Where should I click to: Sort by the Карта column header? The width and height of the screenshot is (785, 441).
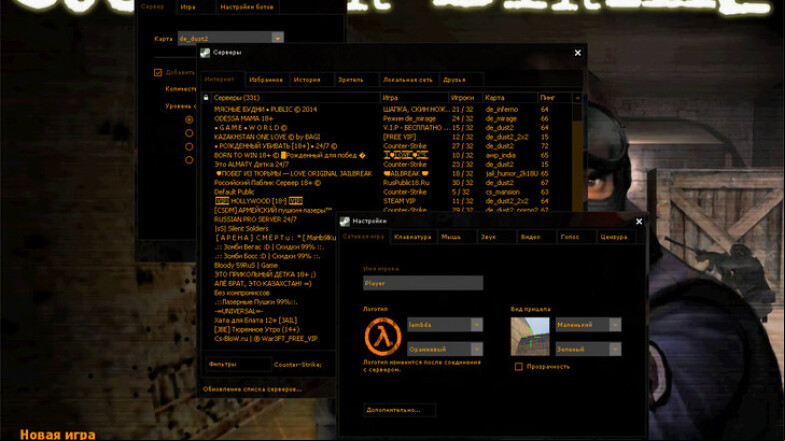(x=510, y=98)
